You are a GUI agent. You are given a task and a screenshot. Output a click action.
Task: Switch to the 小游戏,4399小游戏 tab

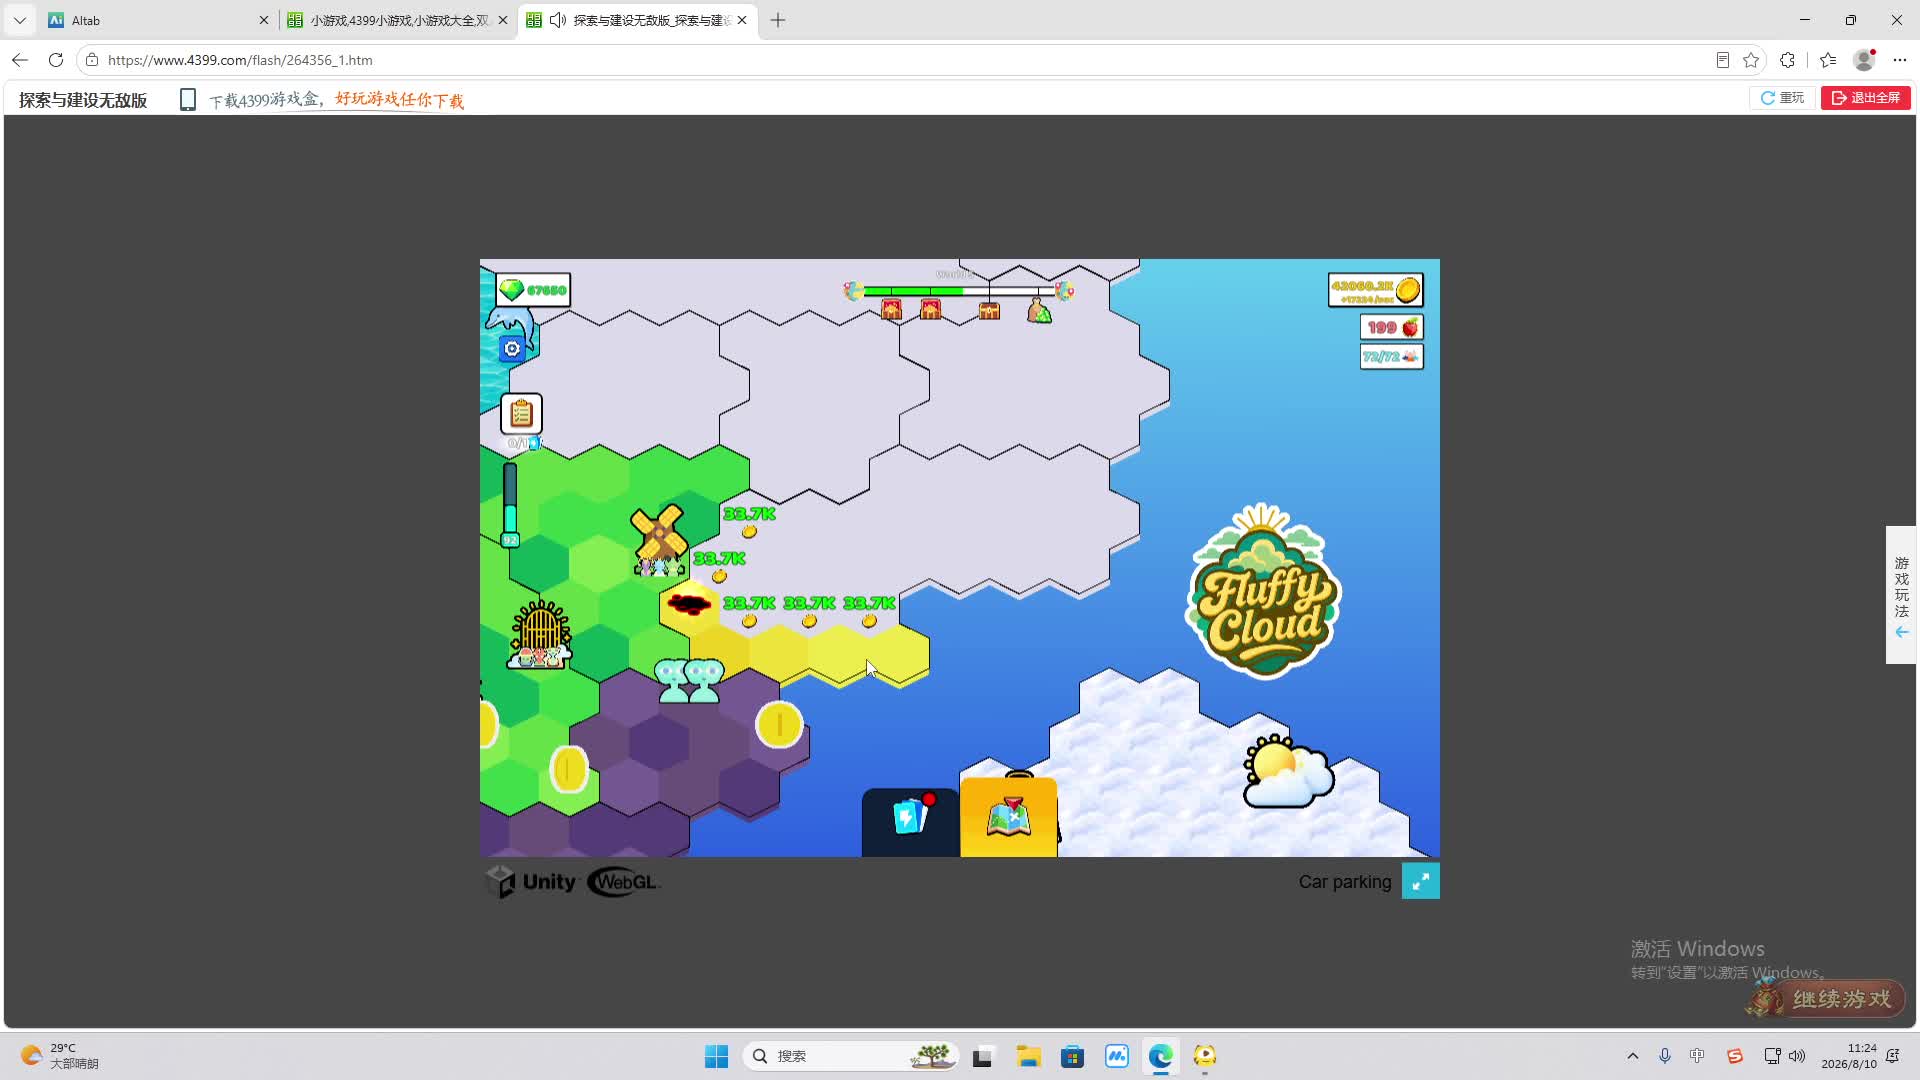[398, 20]
